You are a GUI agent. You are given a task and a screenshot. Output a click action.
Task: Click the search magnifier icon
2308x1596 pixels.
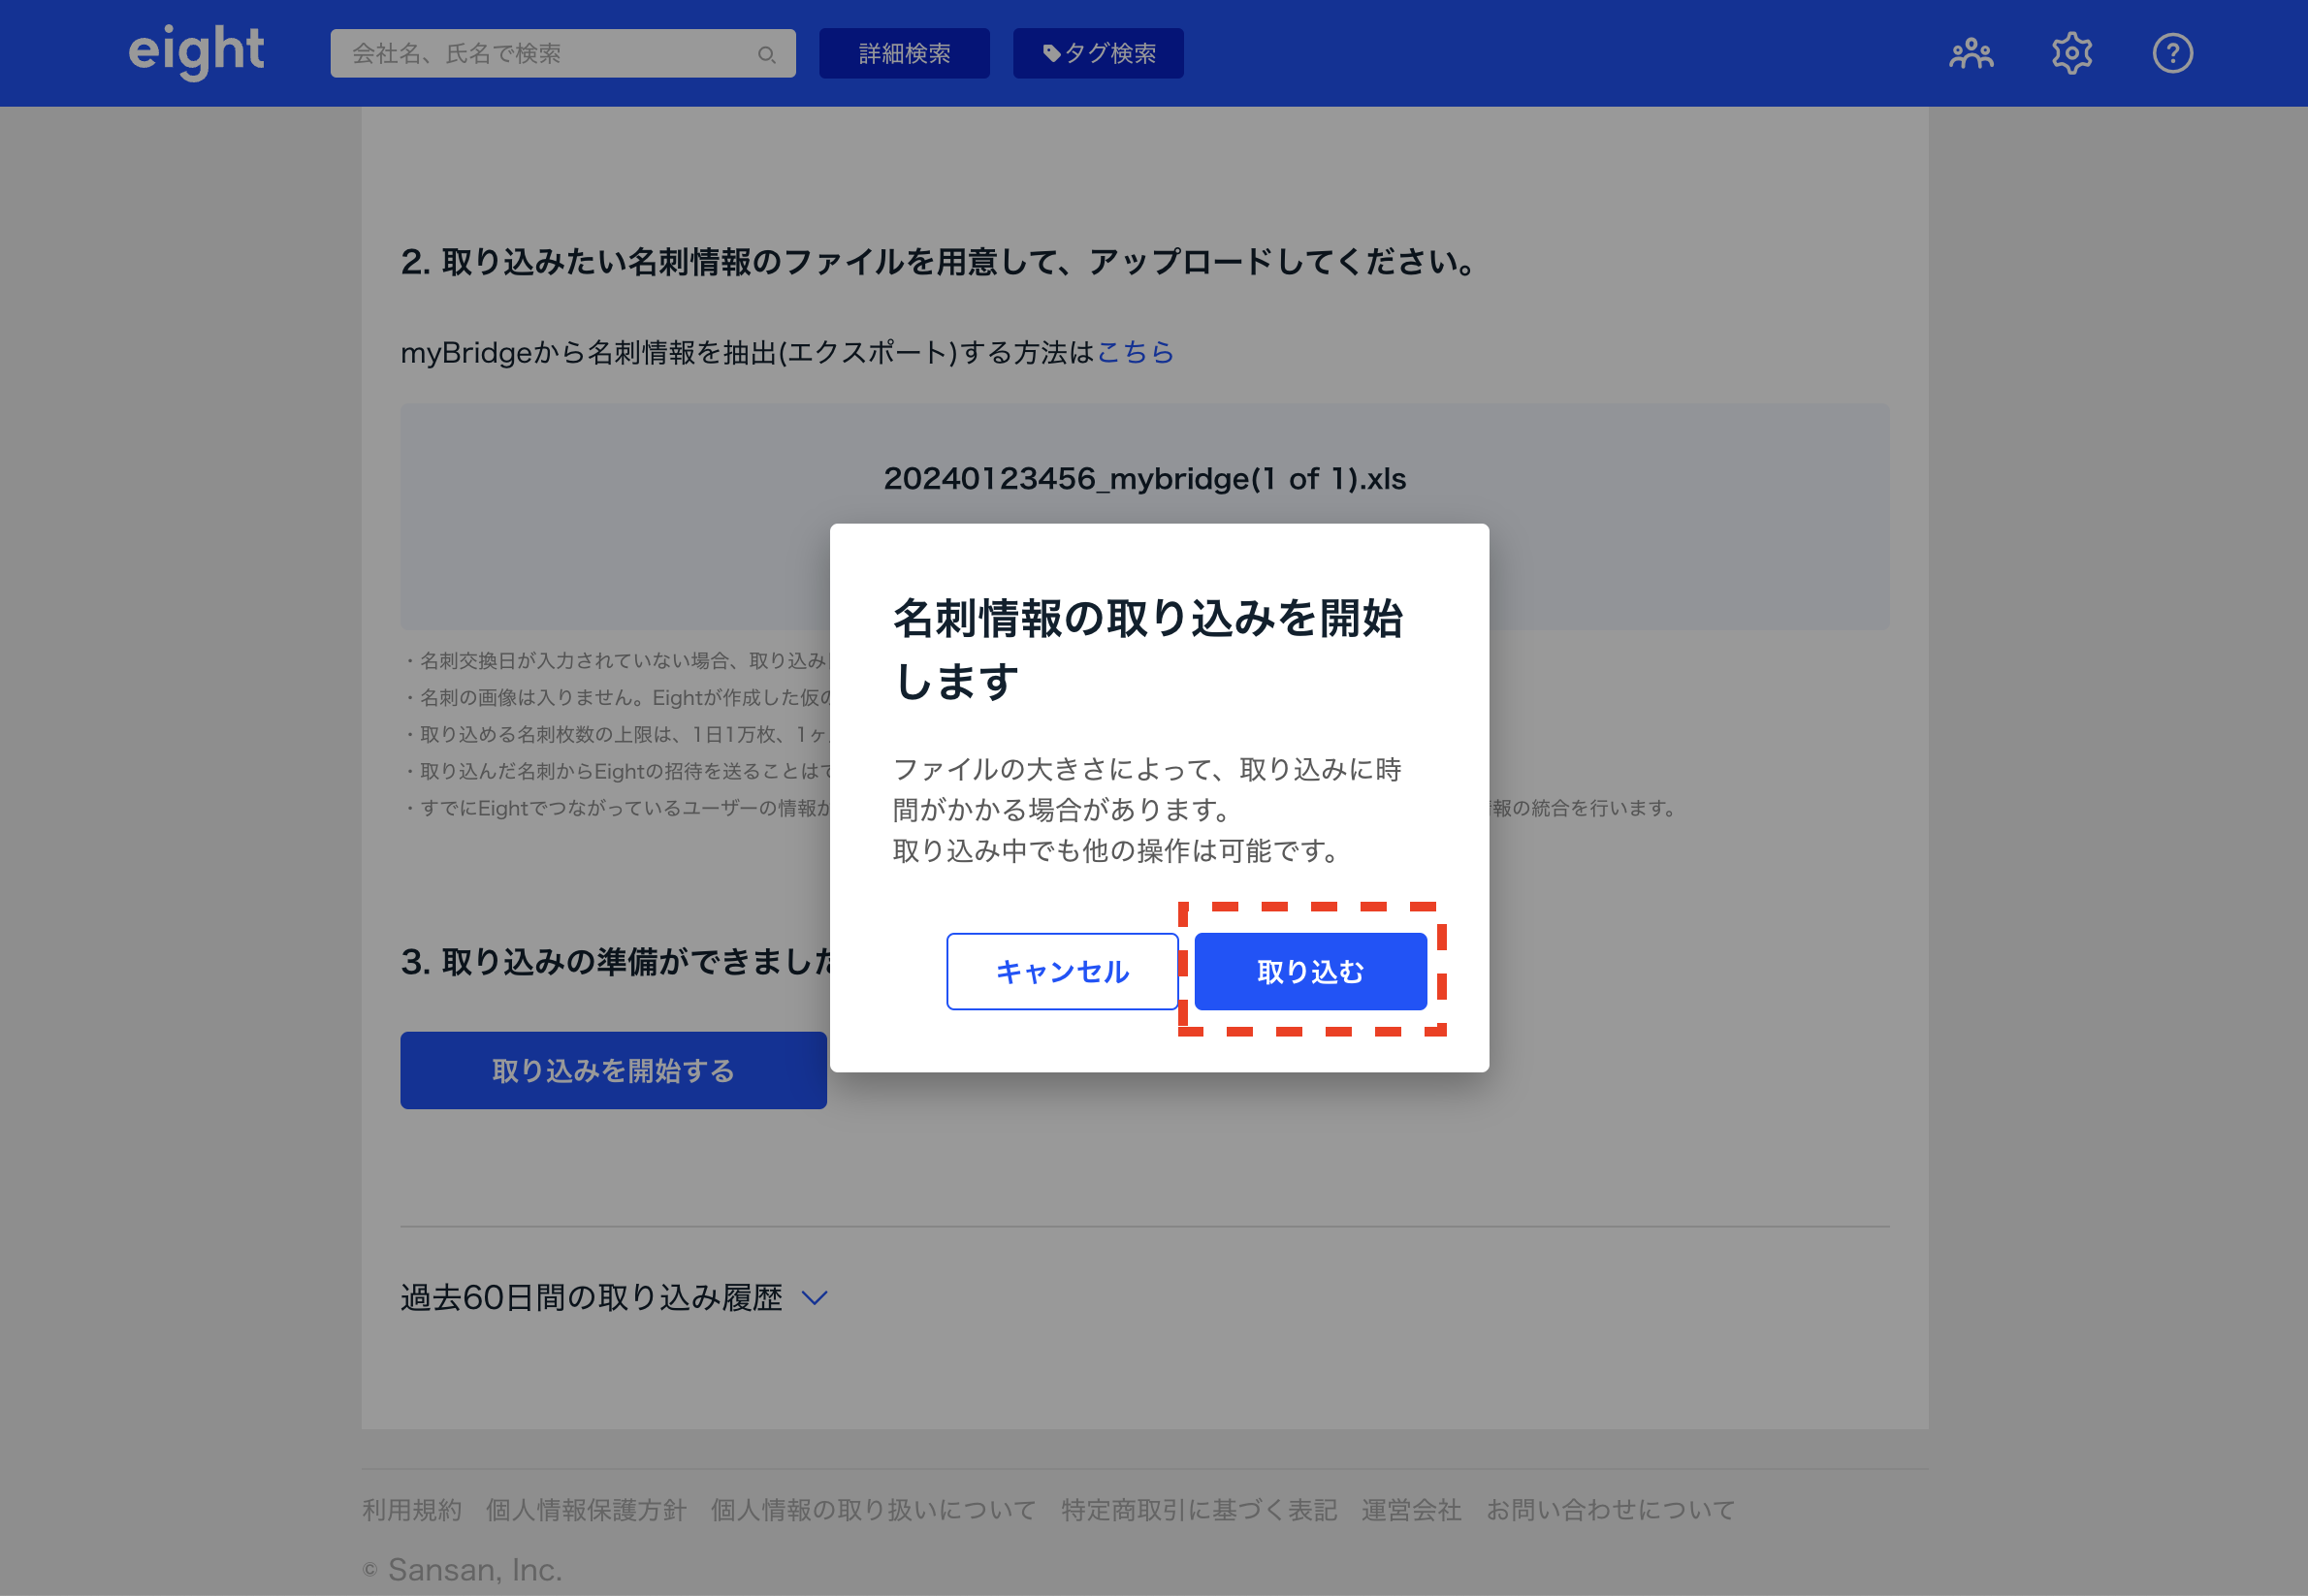[766, 54]
